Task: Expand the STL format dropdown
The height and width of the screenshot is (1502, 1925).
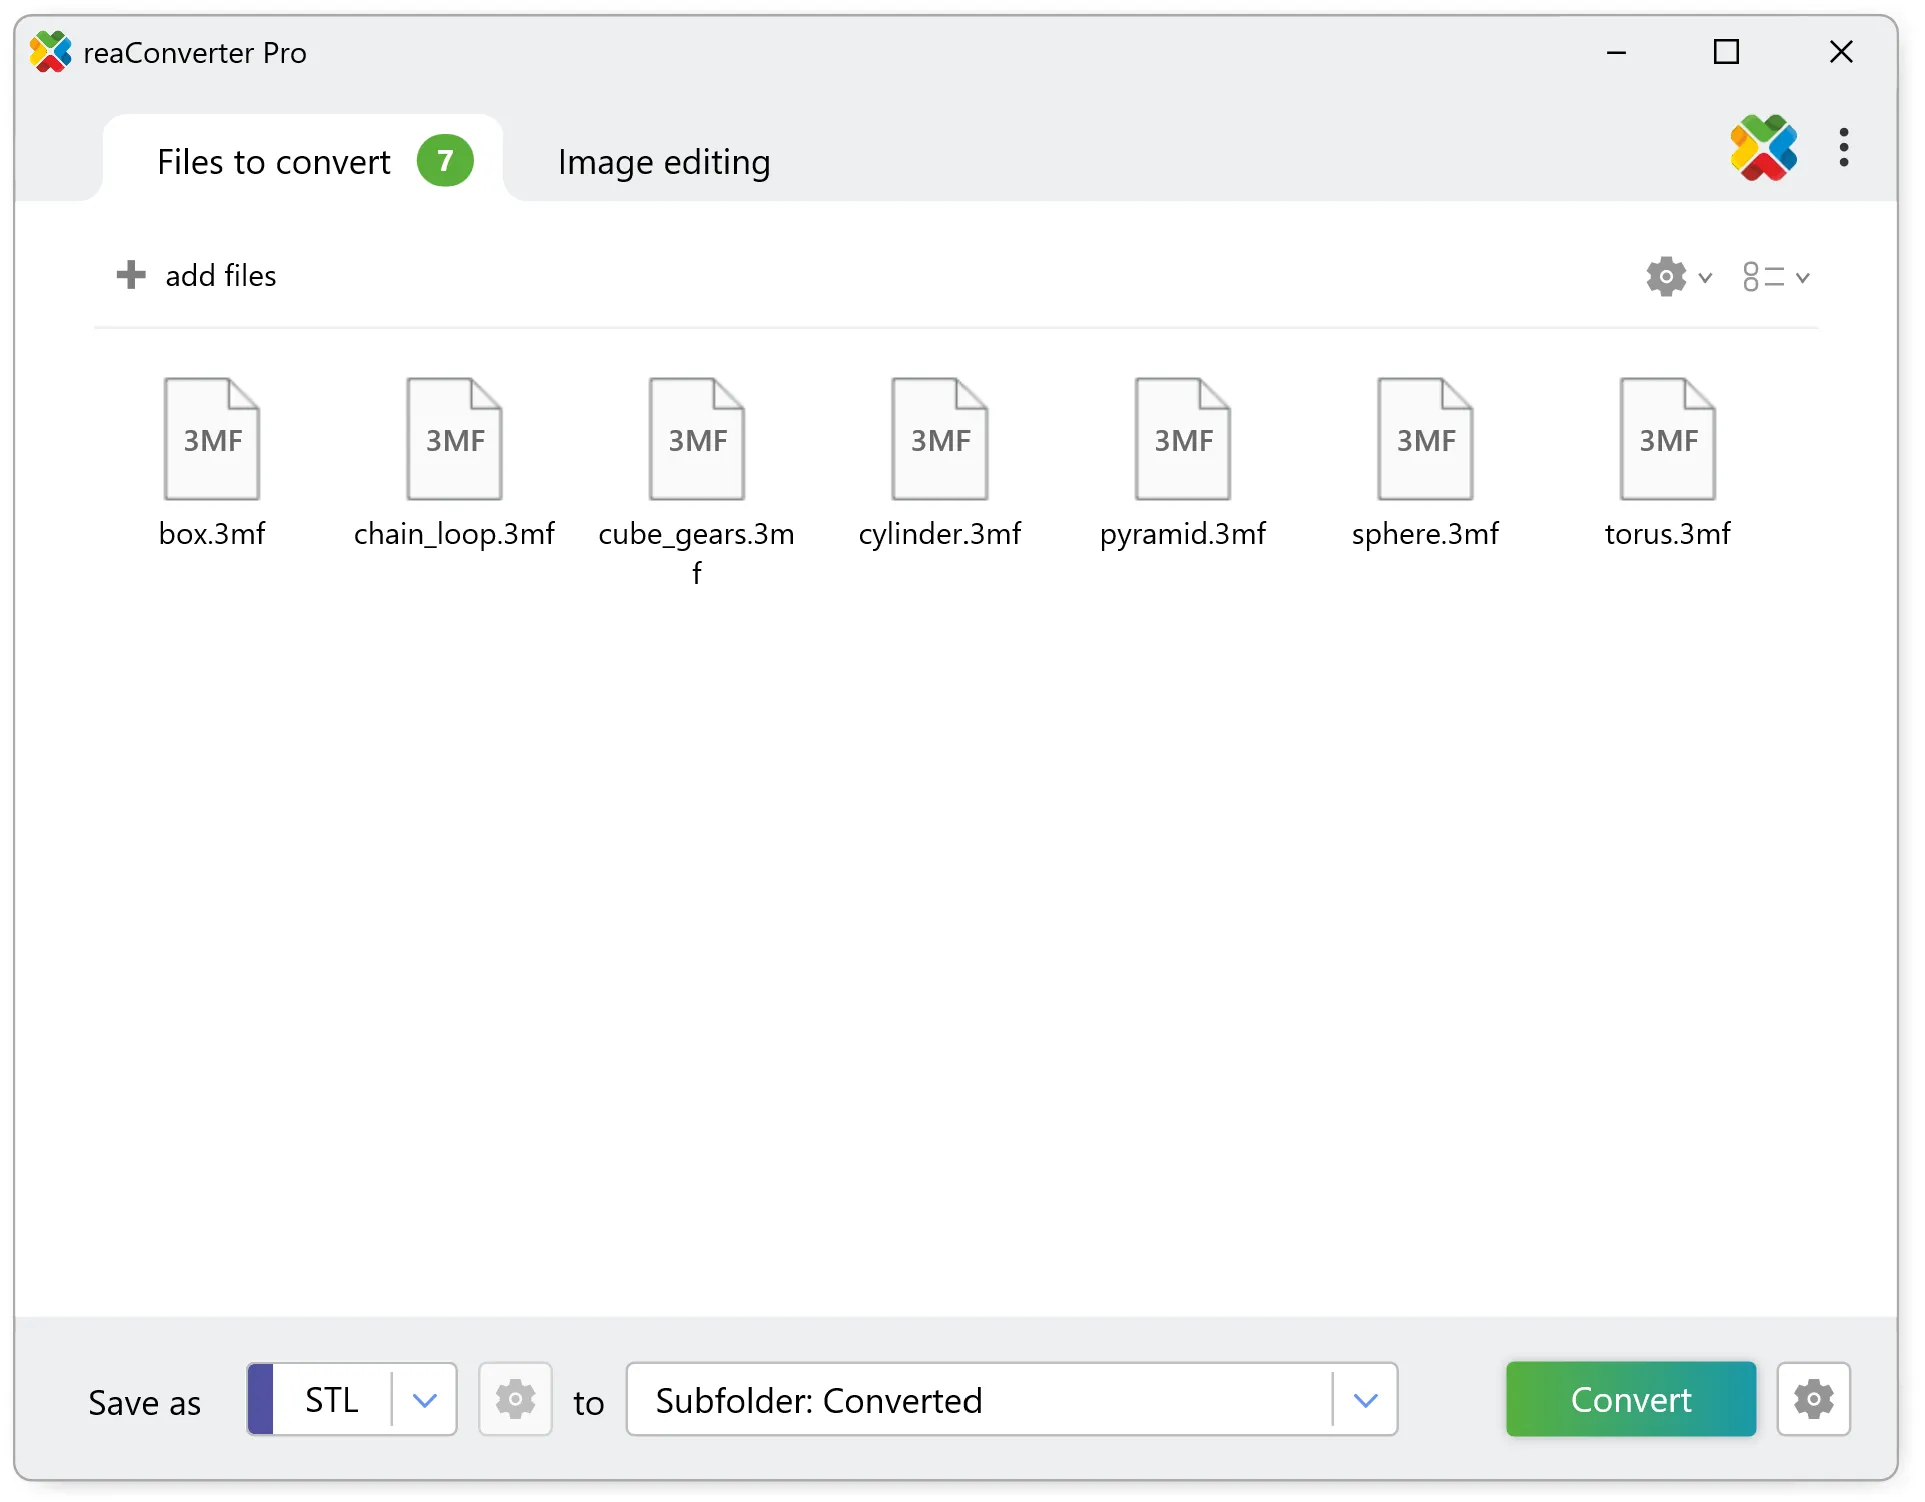Action: click(x=424, y=1399)
